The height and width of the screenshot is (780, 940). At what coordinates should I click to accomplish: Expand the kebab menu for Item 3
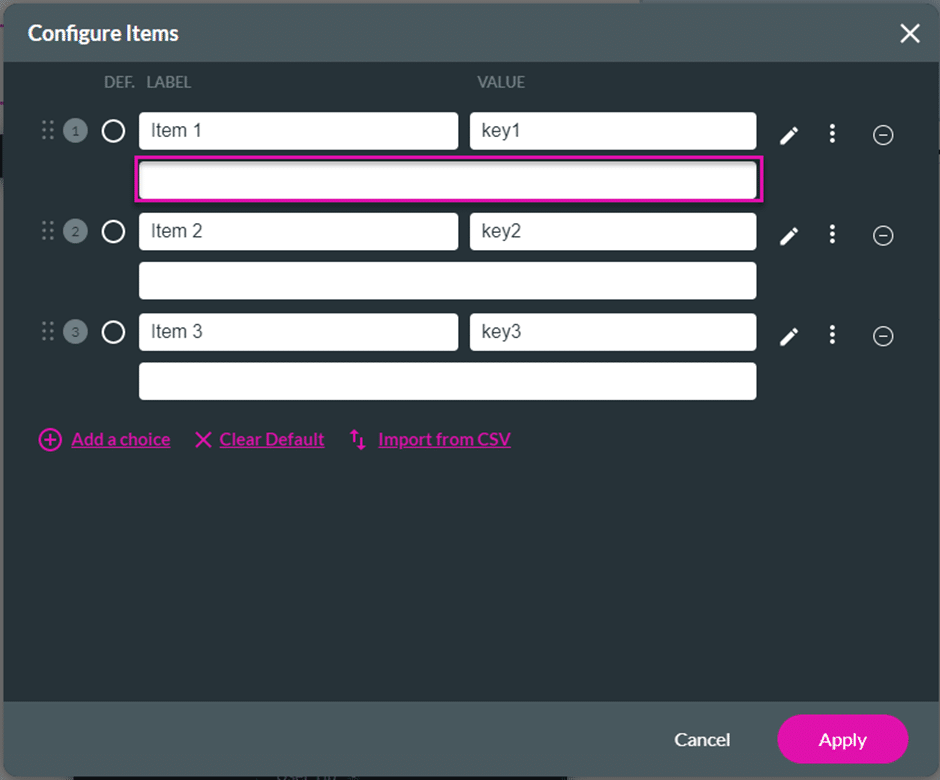(x=832, y=335)
